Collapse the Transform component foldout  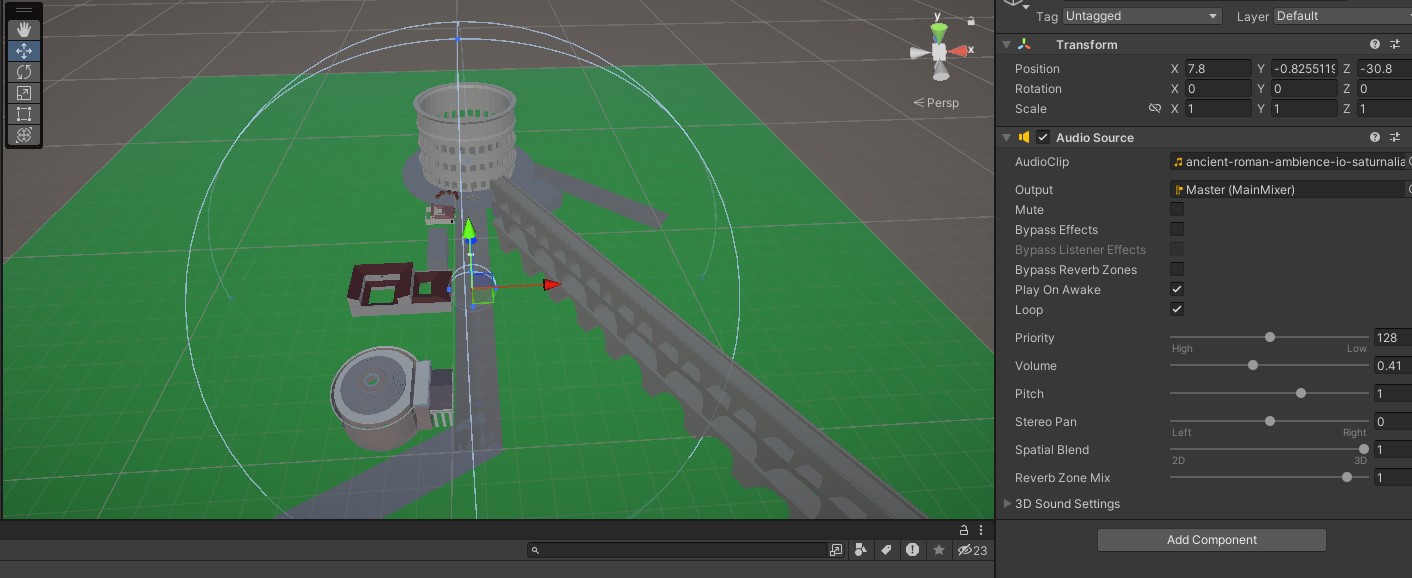(1007, 44)
